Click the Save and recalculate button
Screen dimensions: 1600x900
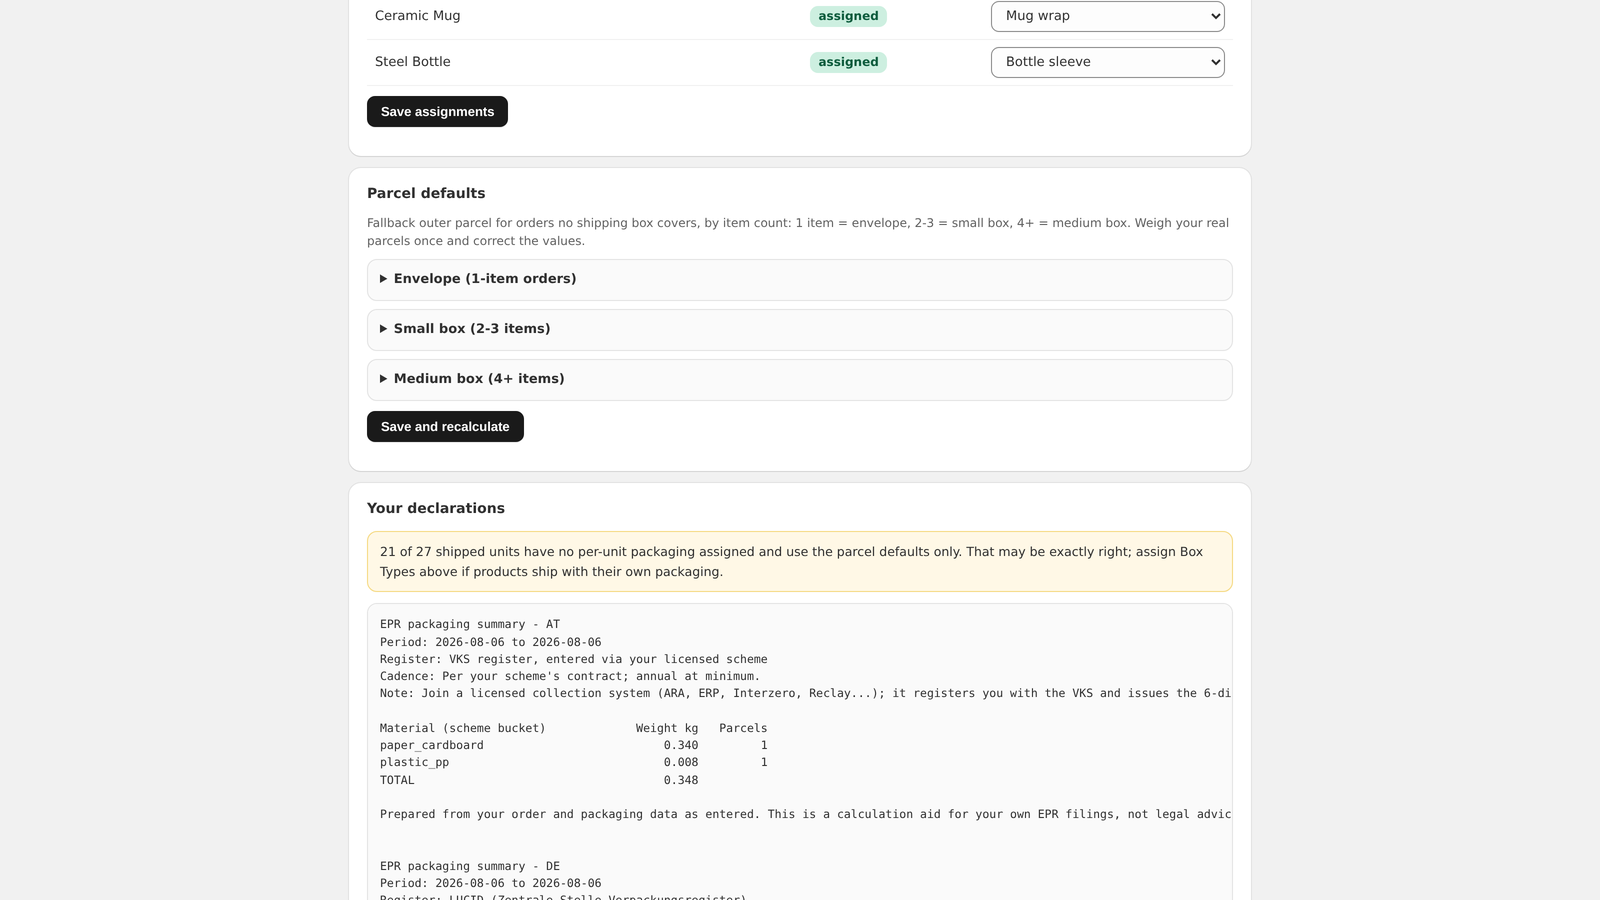(x=445, y=427)
